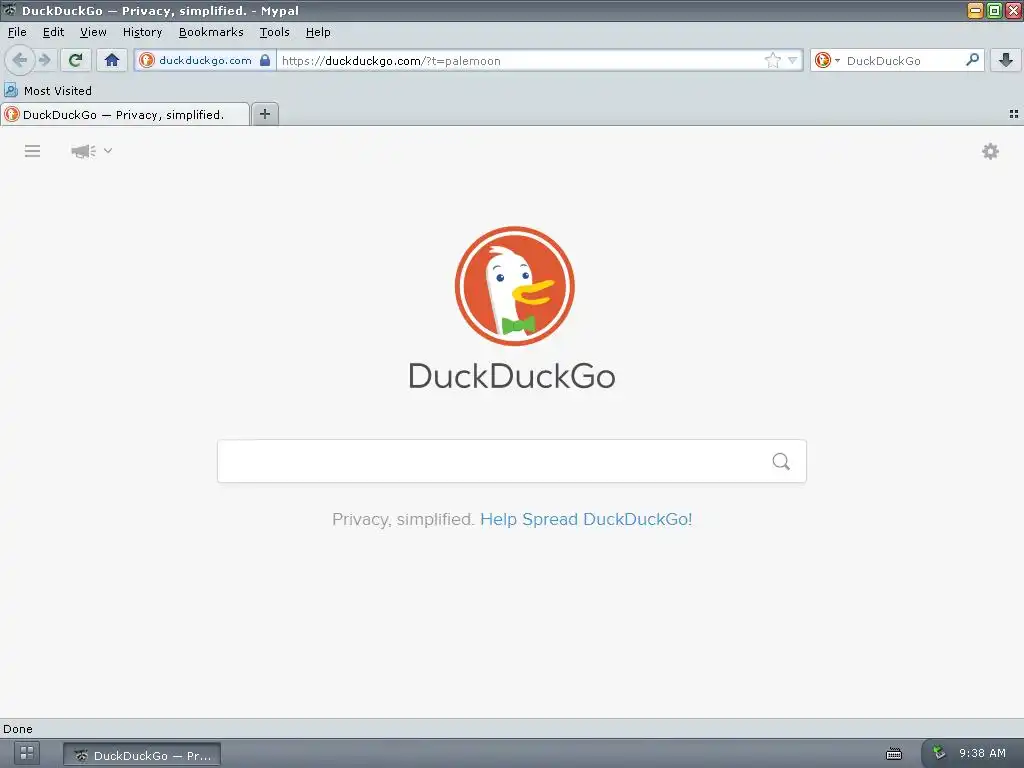
Task: Click the 9:38 AM clock
Action: [x=982, y=753]
